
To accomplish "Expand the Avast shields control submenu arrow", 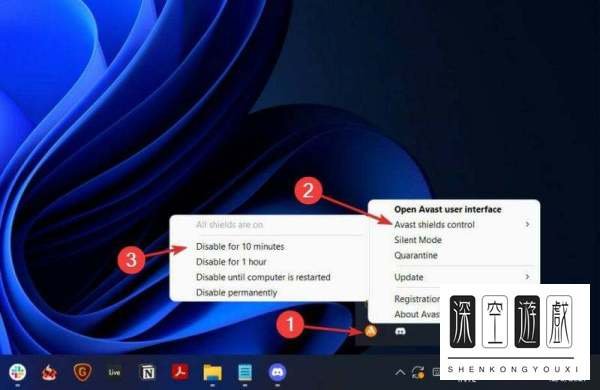I will point(528,224).
